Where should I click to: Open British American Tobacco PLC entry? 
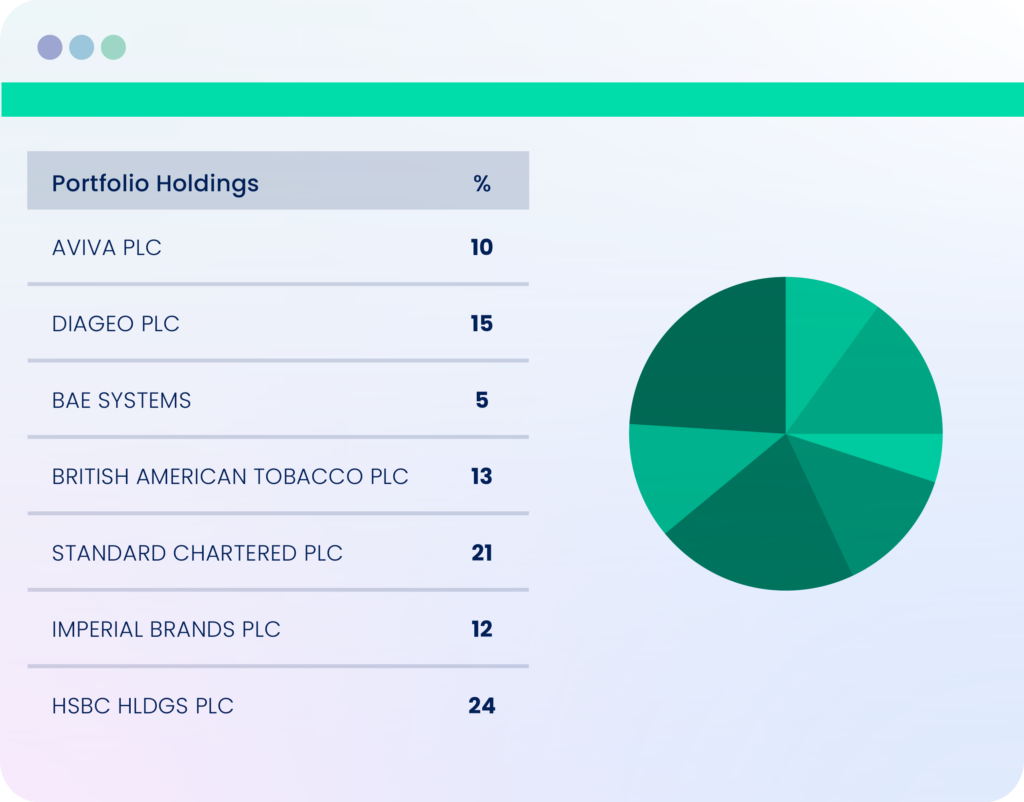click(278, 476)
